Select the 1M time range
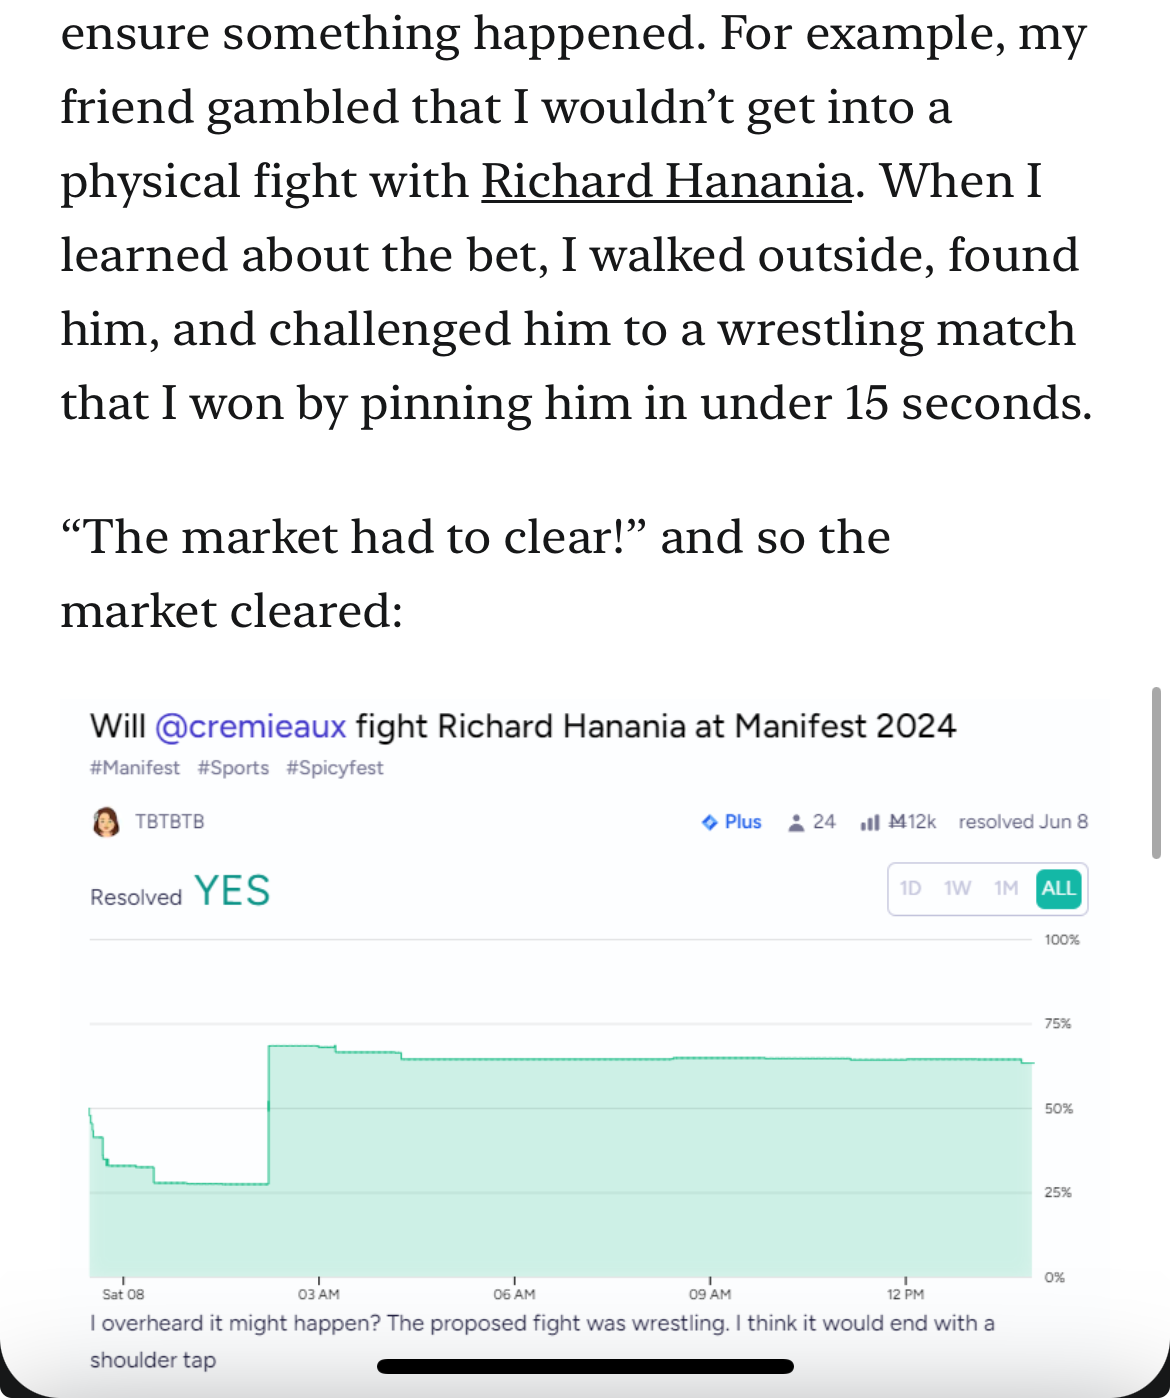The height and width of the screenshot is (1398, 1170). point(1006,888)
